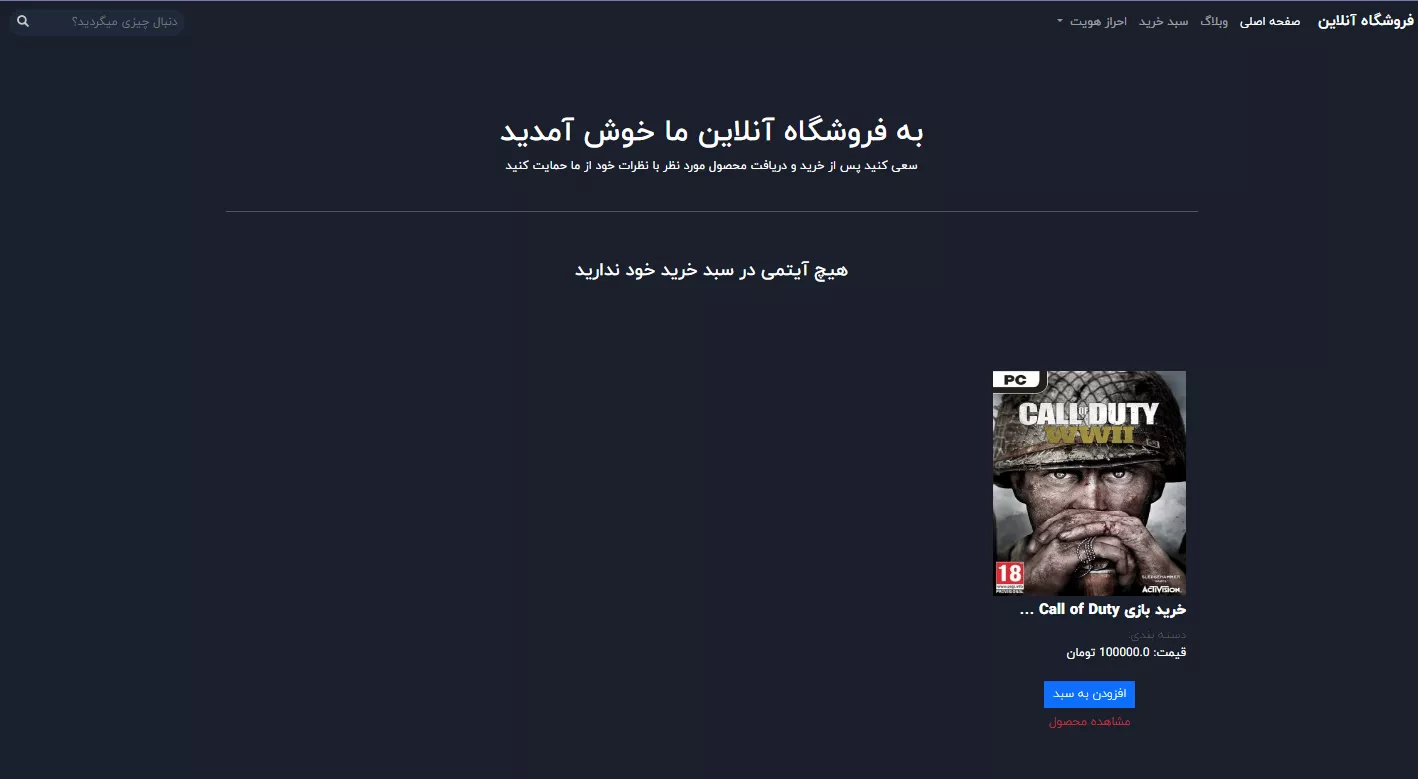The height and width of the screenshot is (779, 1418).
Task: Click the PC badge on the game cover
Action: (1017, 380)
